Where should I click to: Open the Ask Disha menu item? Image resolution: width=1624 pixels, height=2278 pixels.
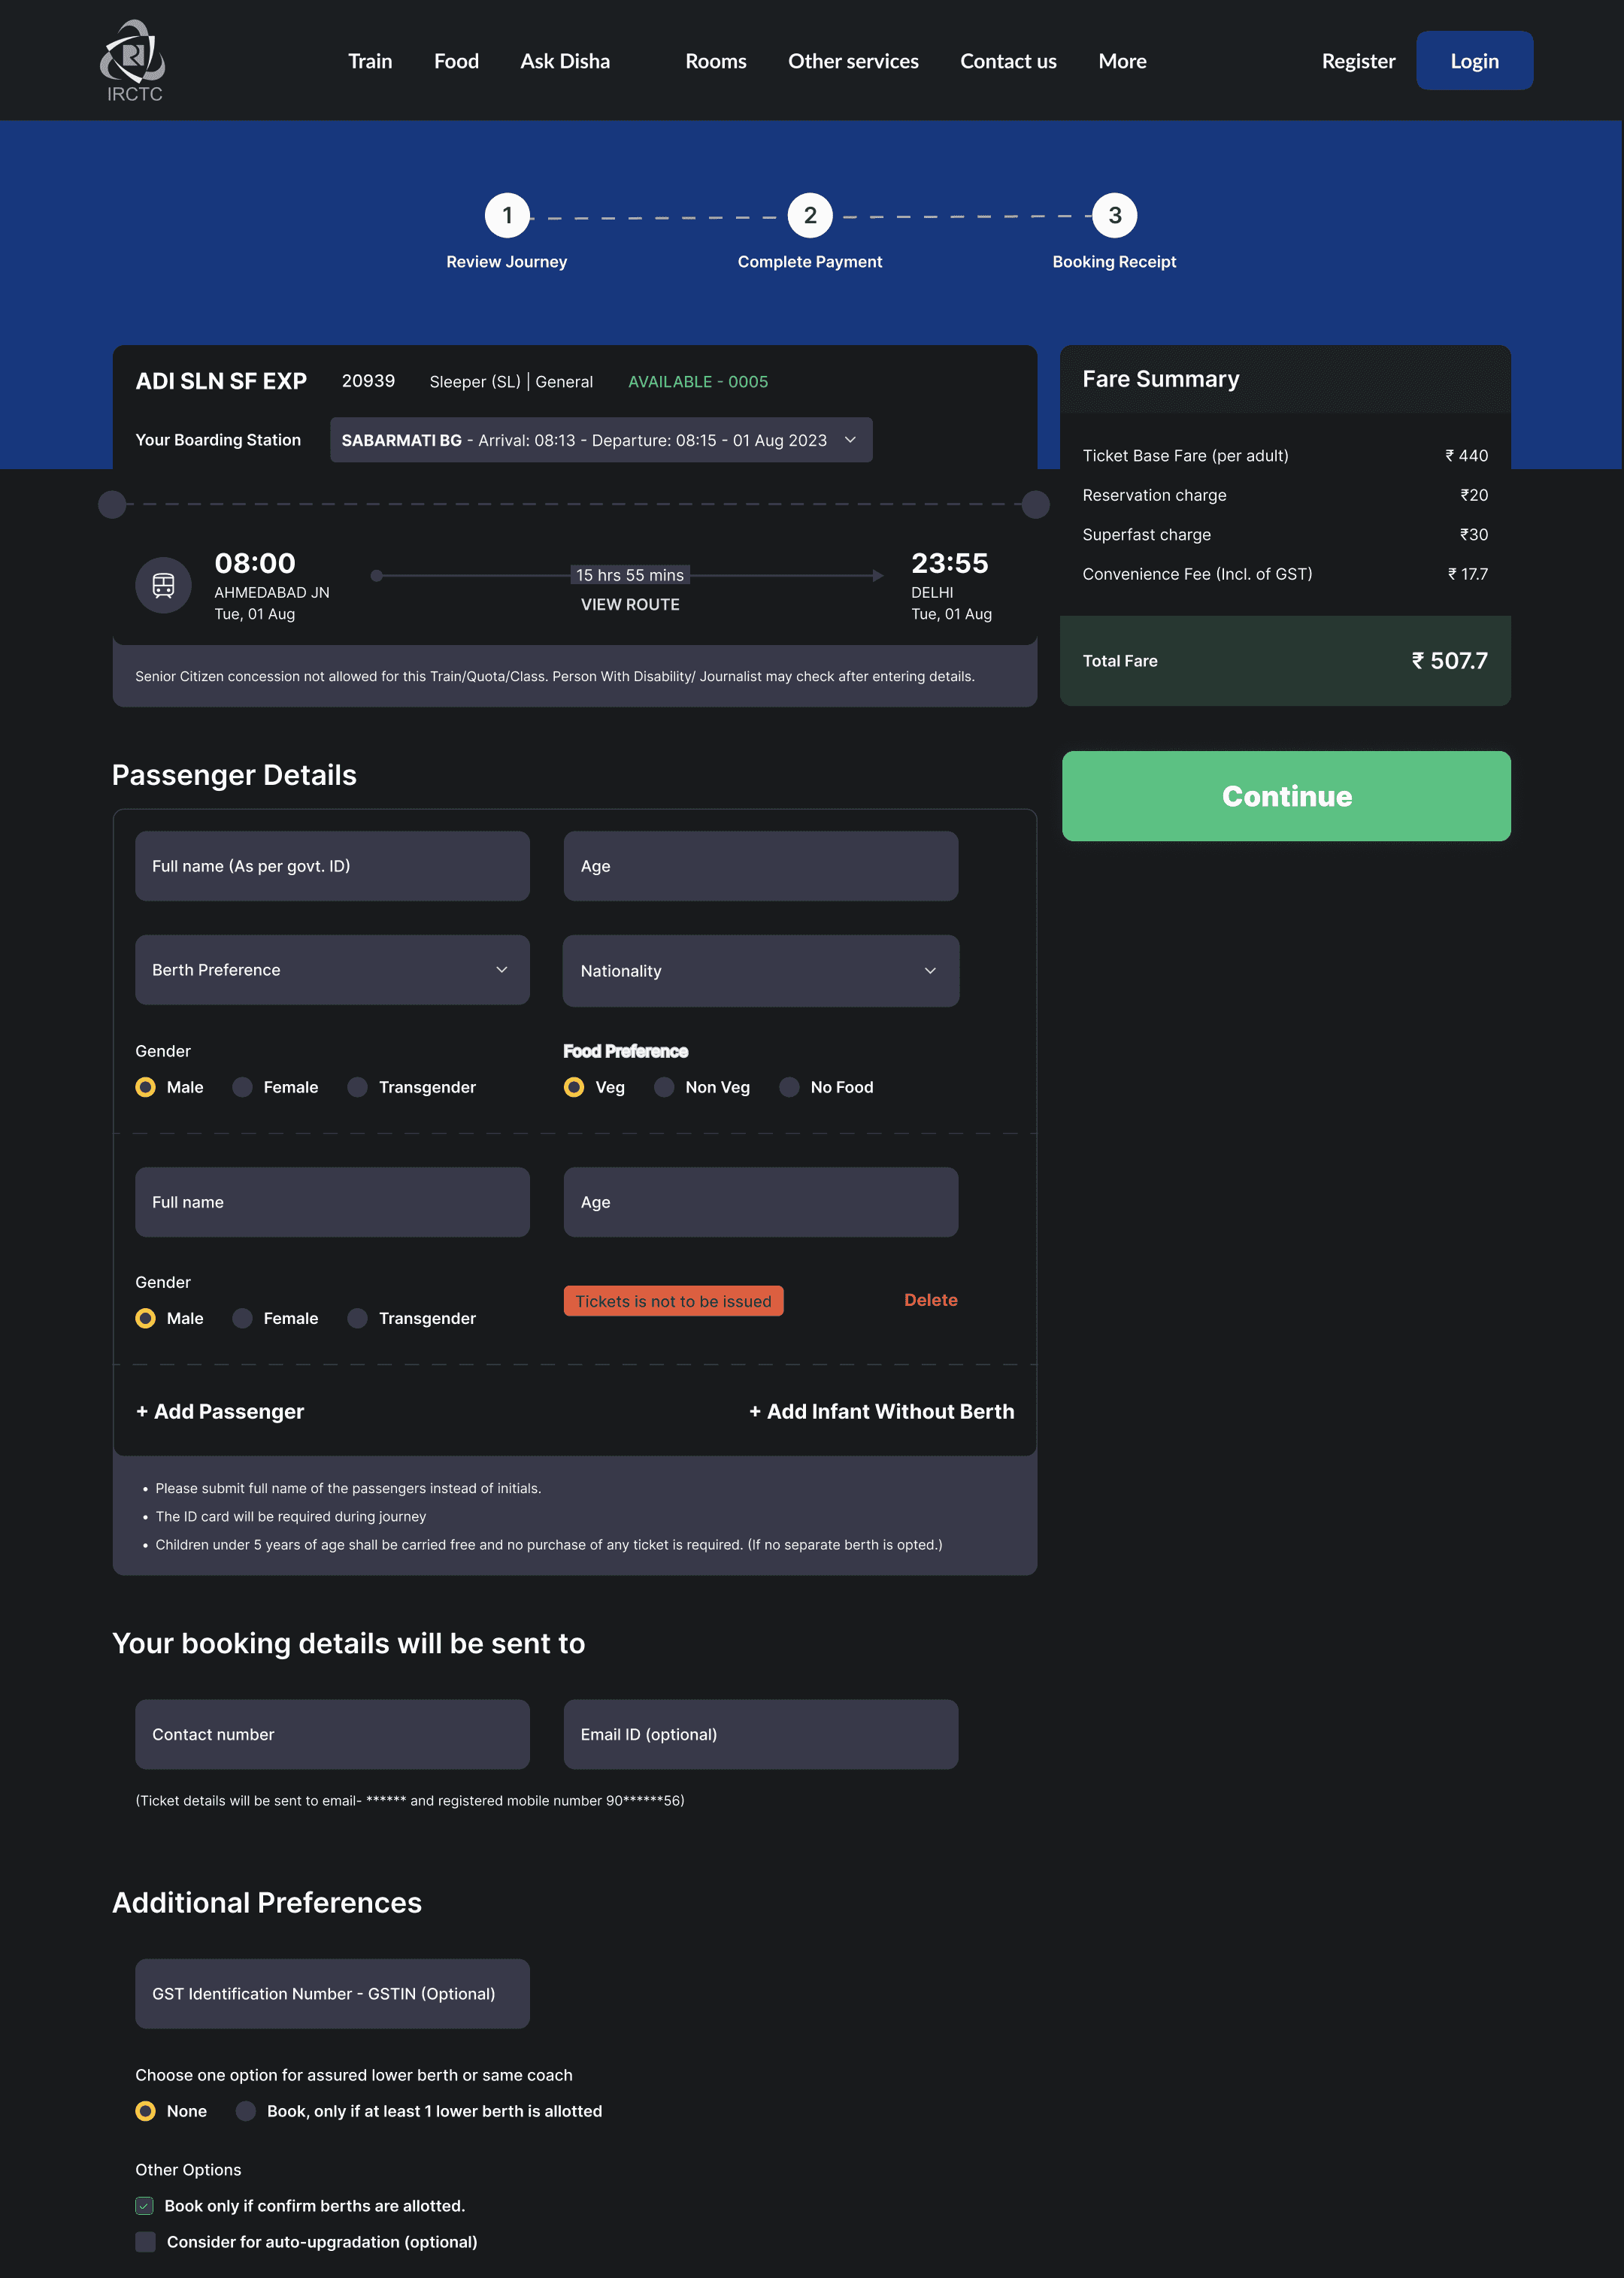point(565,61)
